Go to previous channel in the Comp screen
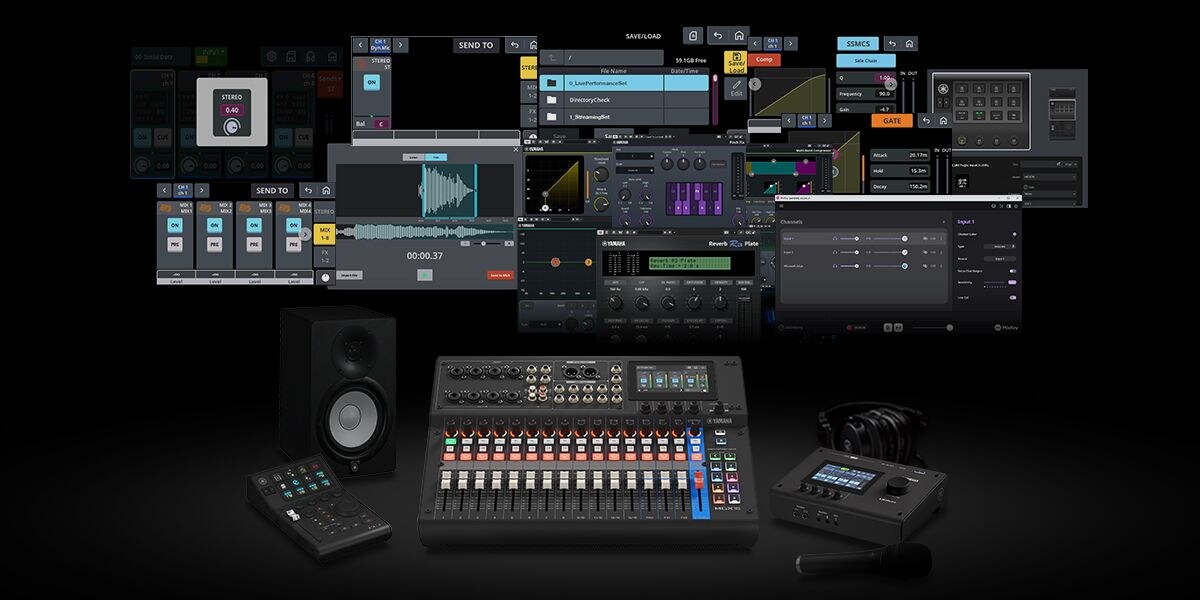Viewport: 1200px width, 600px height. (753, 44)
